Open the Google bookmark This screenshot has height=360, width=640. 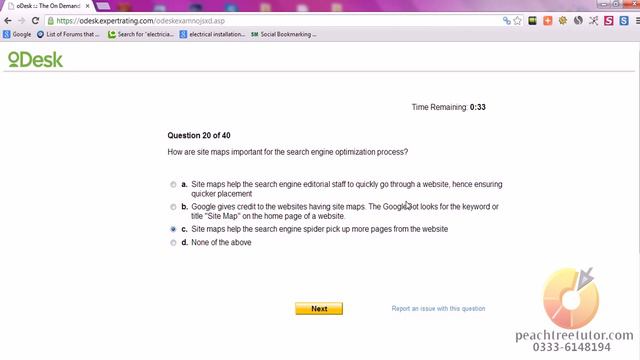tap(17, 35)
